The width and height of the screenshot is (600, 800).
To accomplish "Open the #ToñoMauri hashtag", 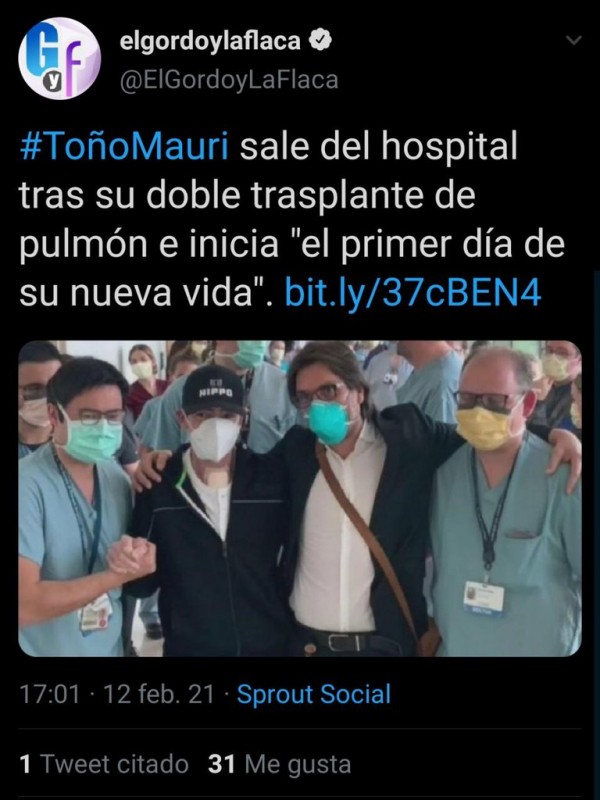I will click(x=124, y=146).
